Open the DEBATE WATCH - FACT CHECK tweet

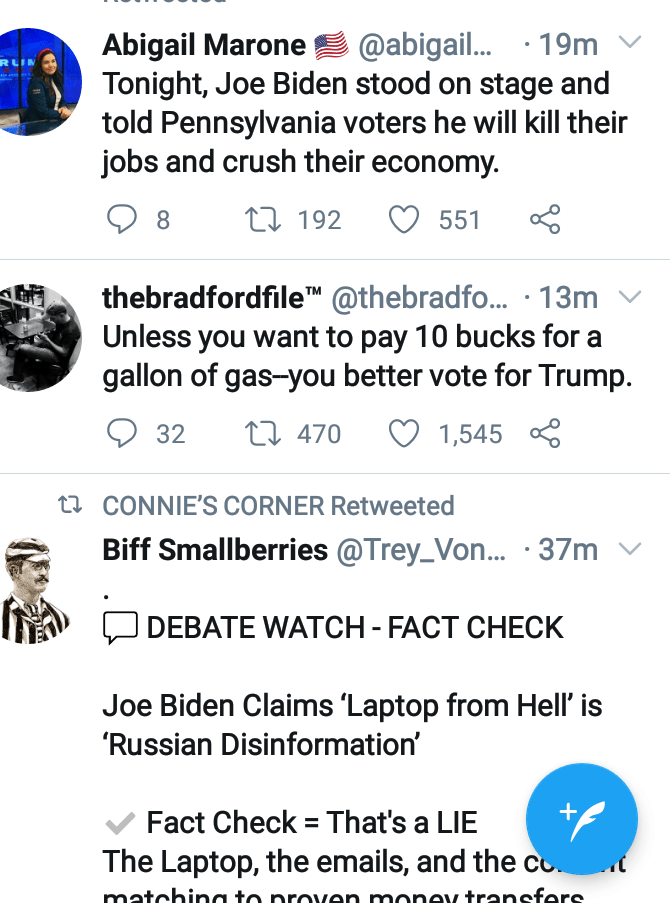coord(354,628)
